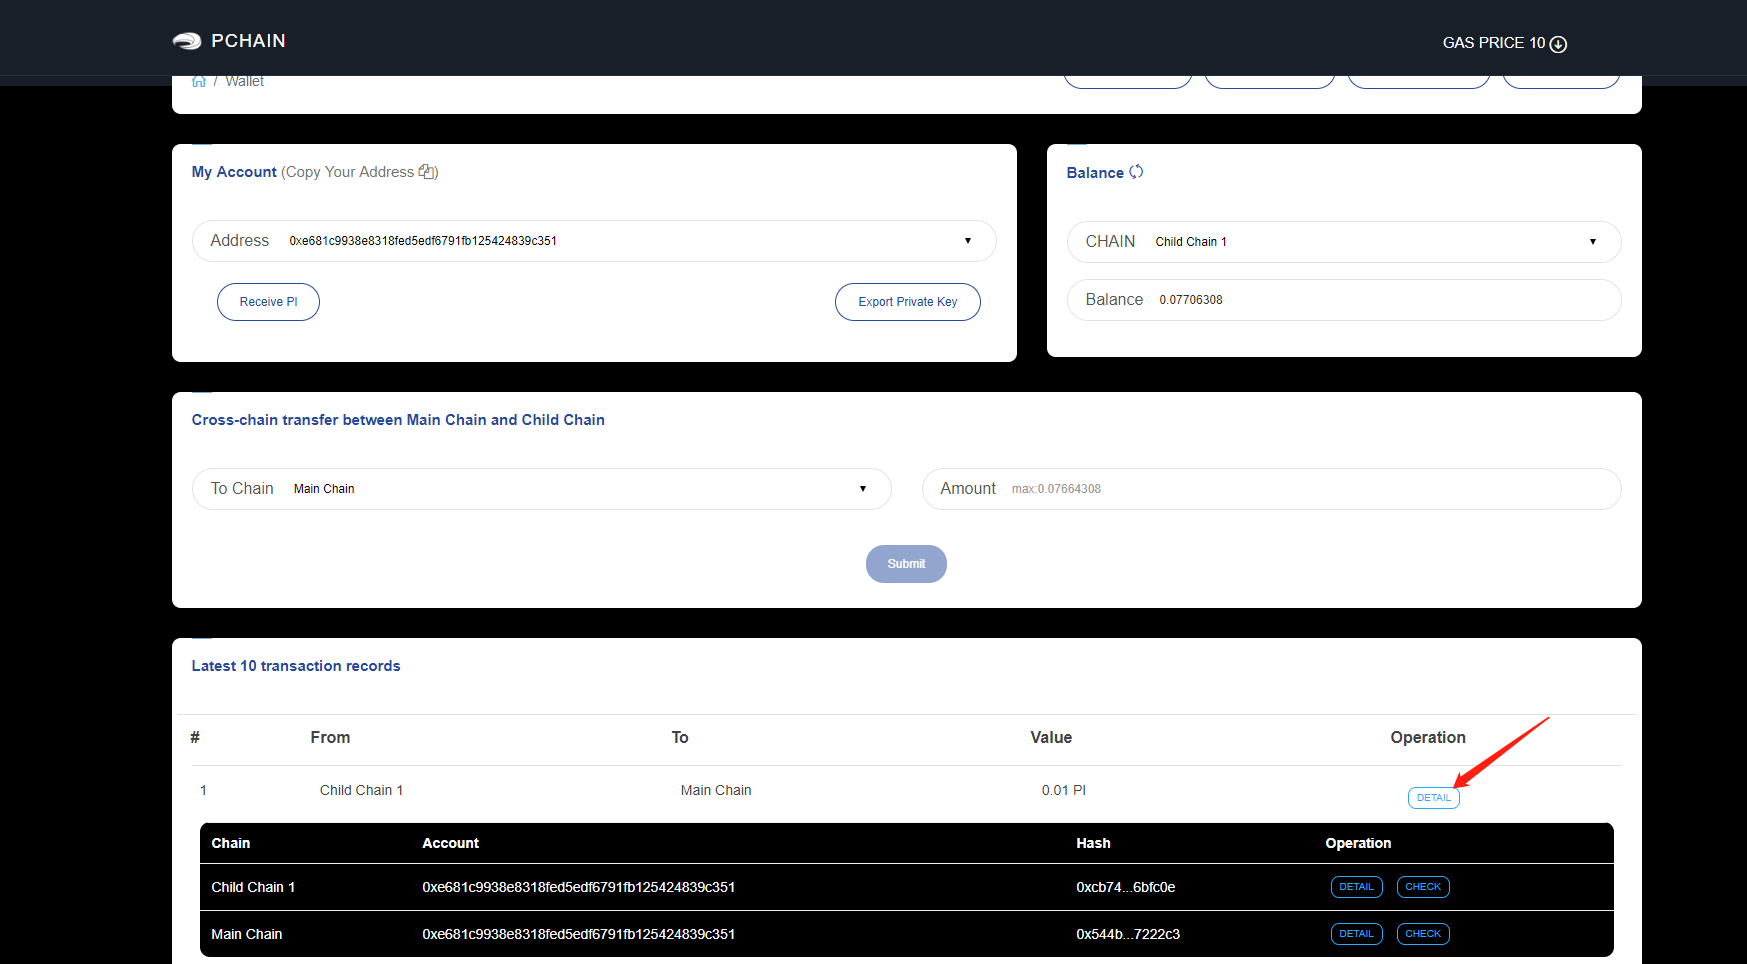Click the Balance value field
Image resolution: width=1747 pixels, height=964 pixels.
pyautogui.click(x=1380, y=300)
